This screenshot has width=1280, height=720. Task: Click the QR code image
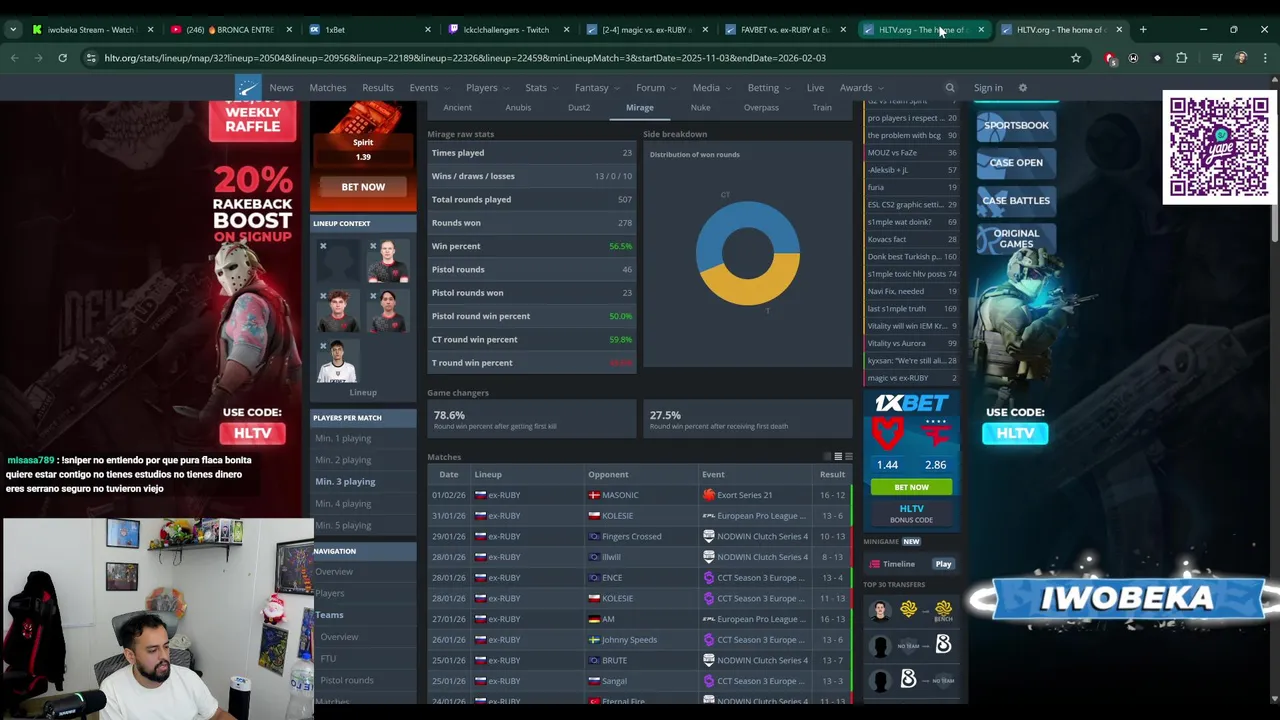pos(1219,147)
